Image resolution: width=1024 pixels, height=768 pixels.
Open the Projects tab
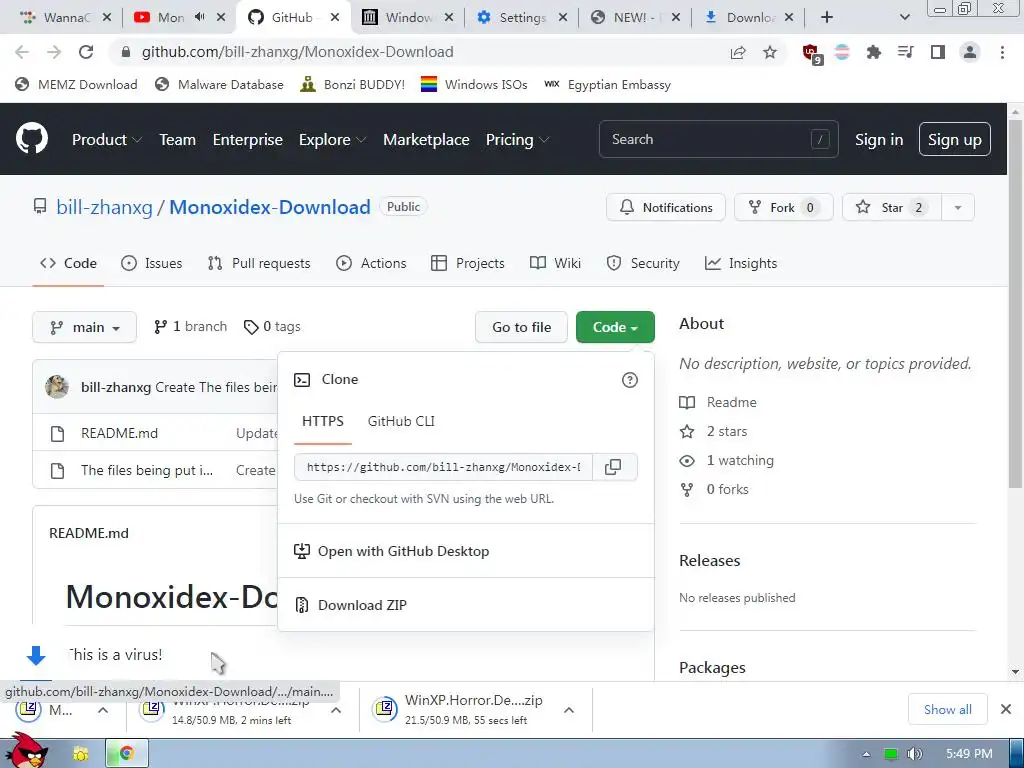[x=468, y=263]
